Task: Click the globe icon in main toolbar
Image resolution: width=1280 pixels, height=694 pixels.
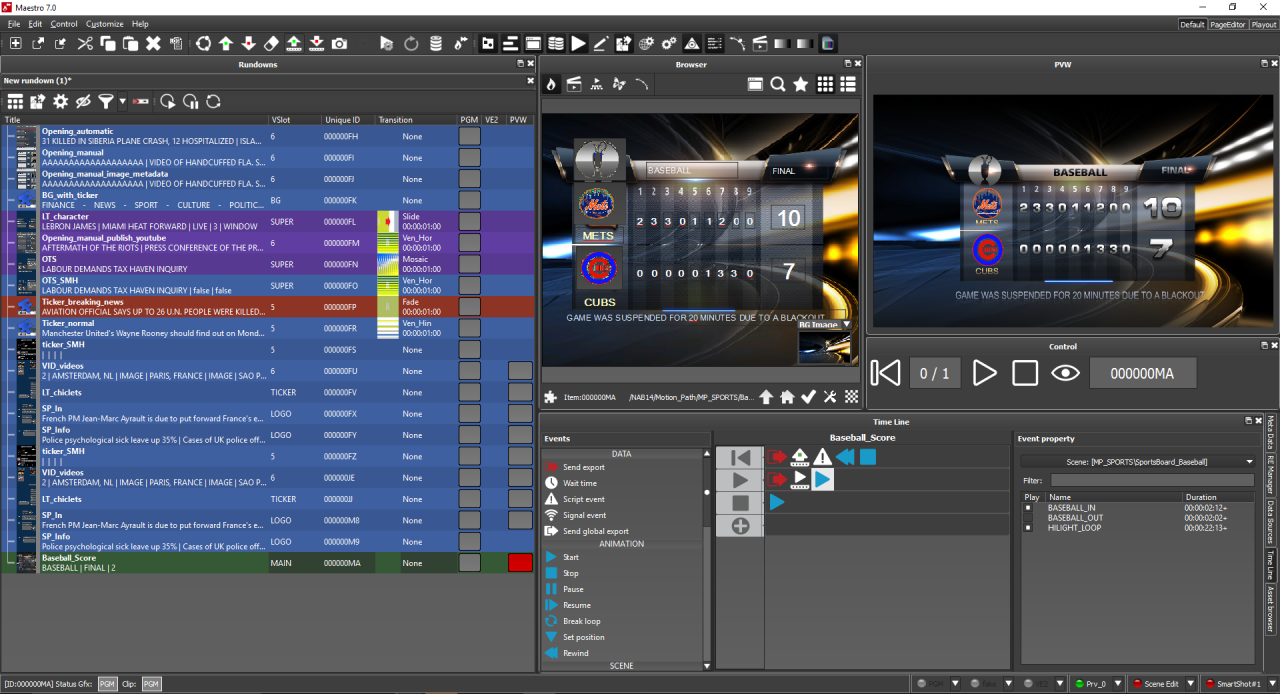Action: tap(646, 43)
